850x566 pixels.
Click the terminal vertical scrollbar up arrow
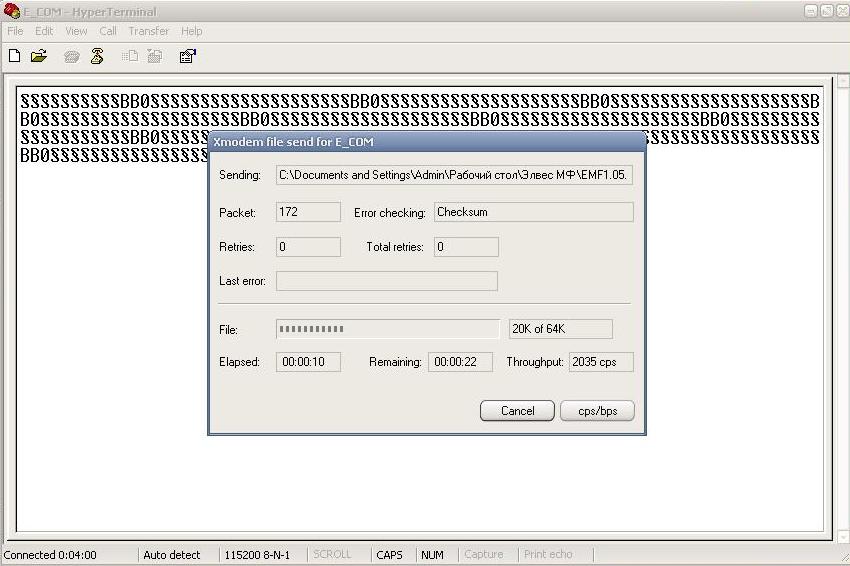coord(843,81)
